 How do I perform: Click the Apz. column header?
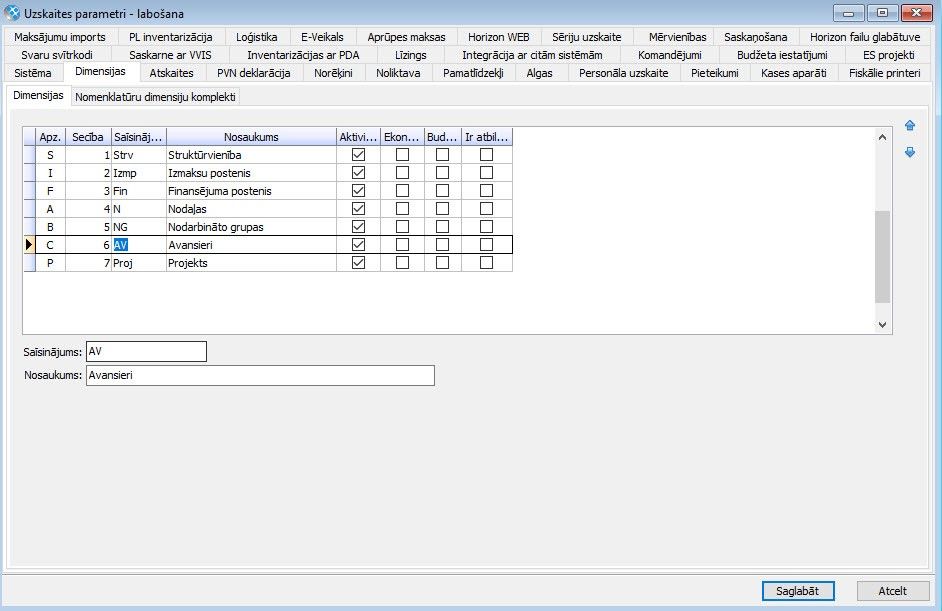coord(50,137)
